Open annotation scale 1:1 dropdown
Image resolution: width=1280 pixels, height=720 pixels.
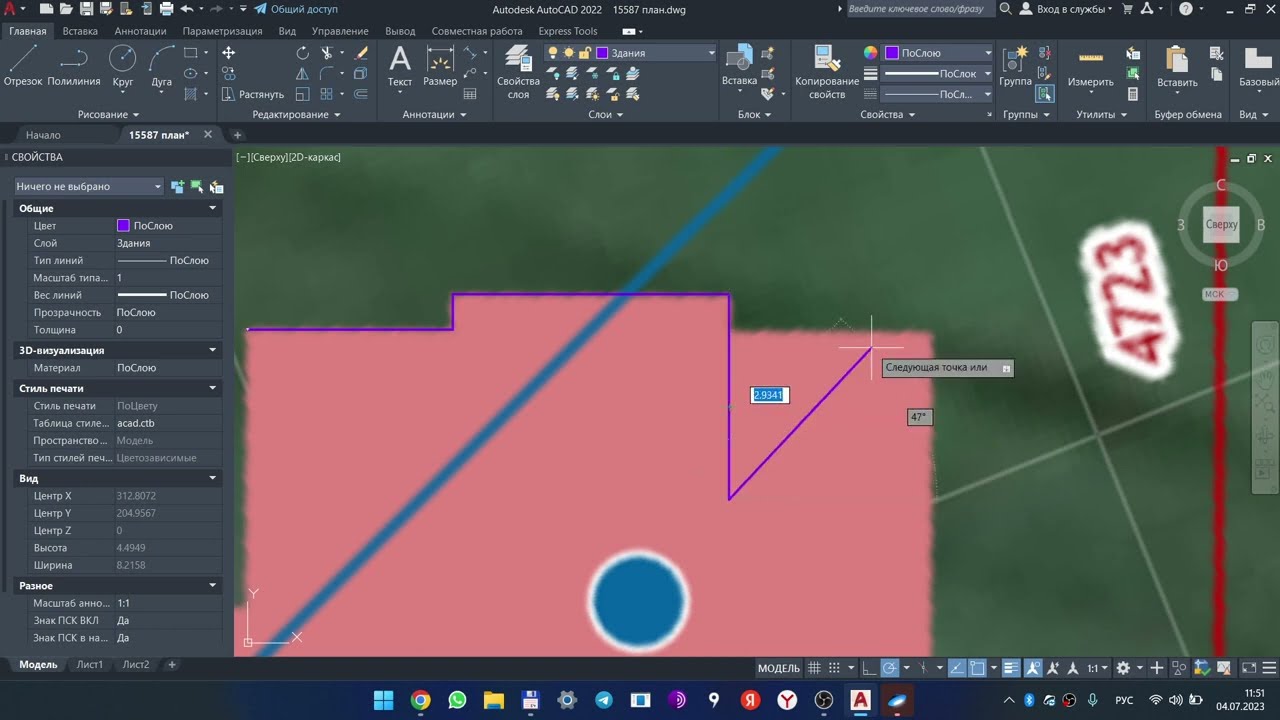pos(1098,668)
